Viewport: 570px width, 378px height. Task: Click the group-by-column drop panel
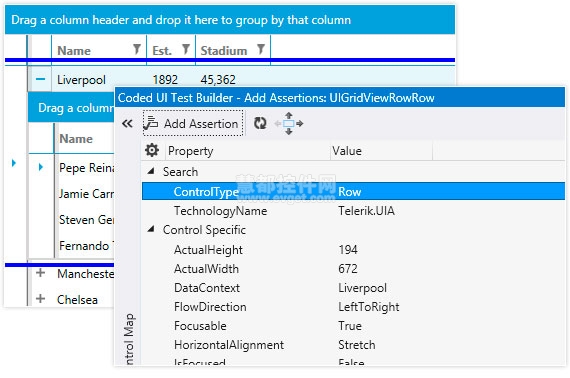tap(230, 20)
